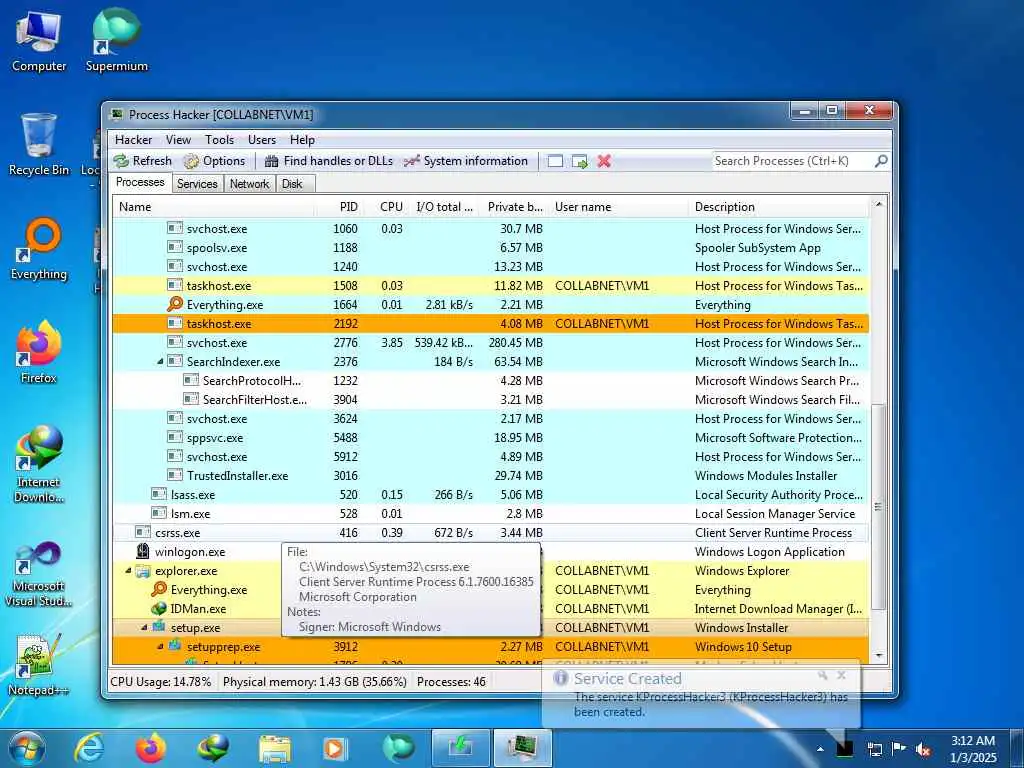The height and width of the screenshot is (768, 1024).
Task: Click the process list scroll up arrow
Action: 879,204
